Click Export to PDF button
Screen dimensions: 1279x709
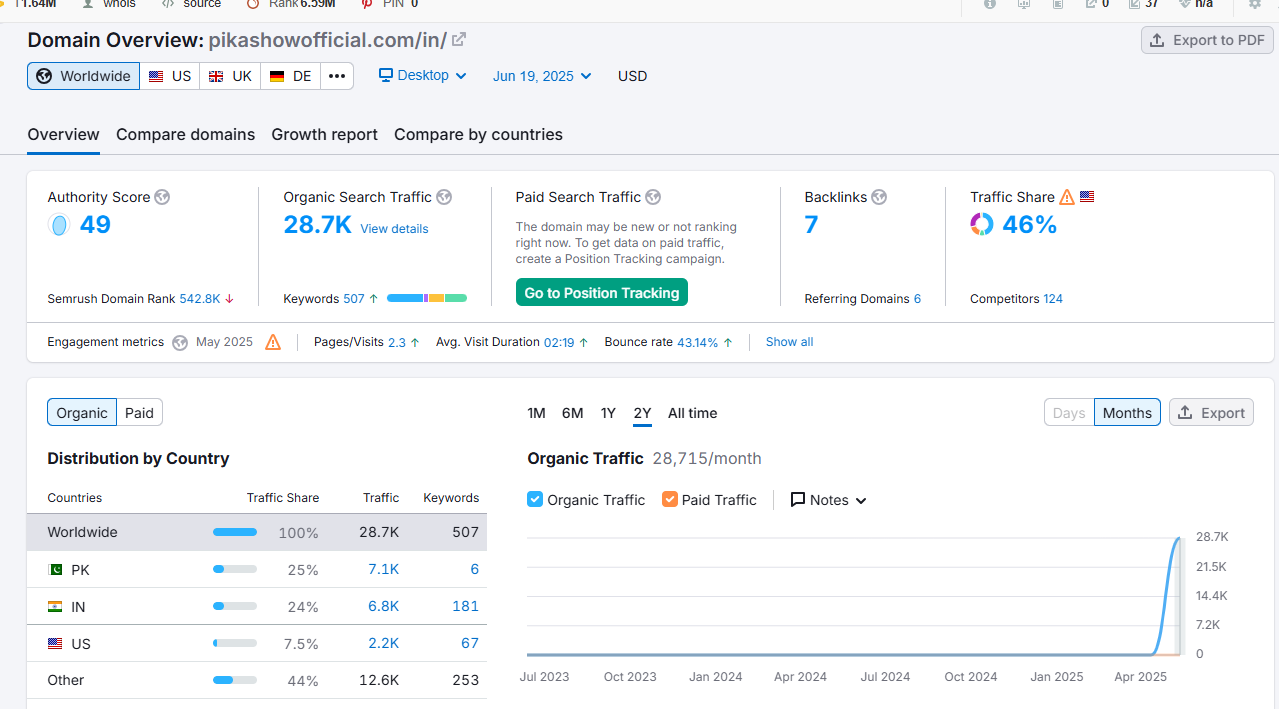1207,40
